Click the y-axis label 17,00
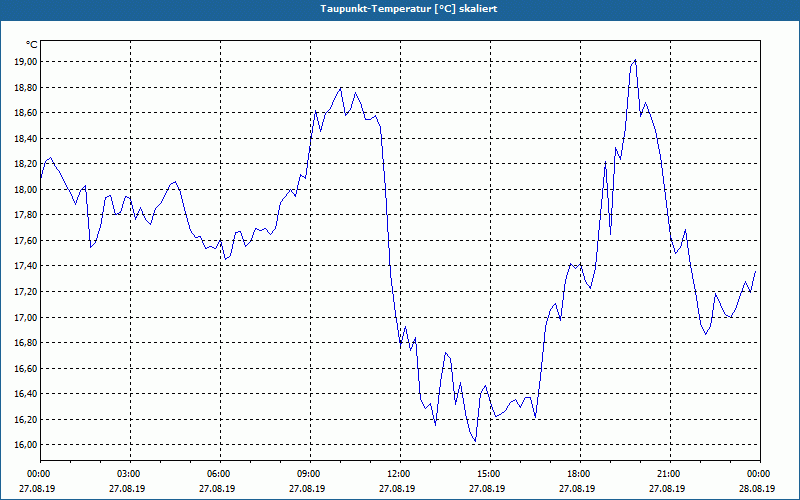Viewport: 800px width, 500px height. [27, 317]
